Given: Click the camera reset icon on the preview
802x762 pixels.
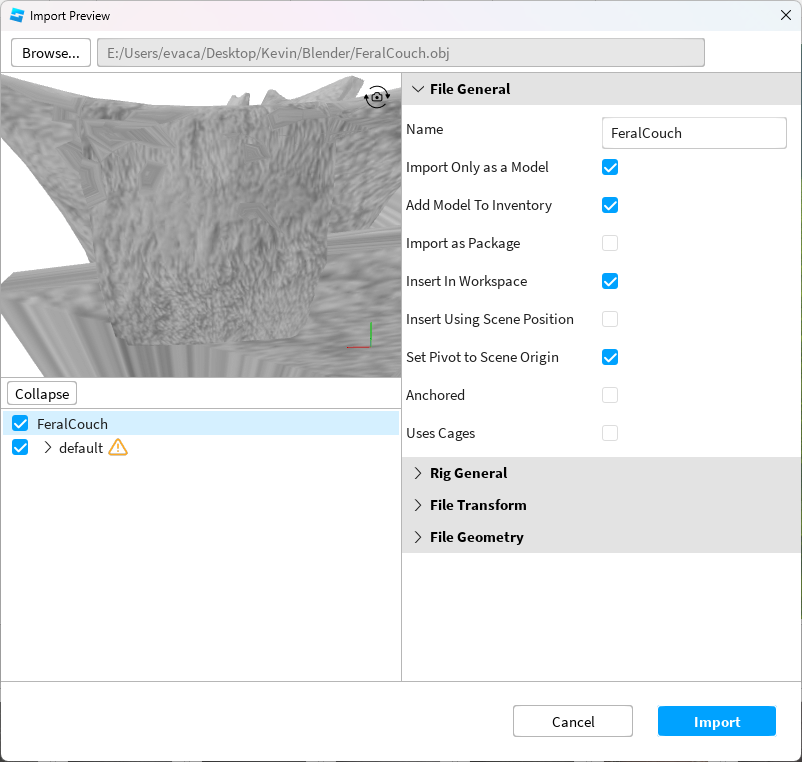Looking at the screenshot, I should coord(377,97).
